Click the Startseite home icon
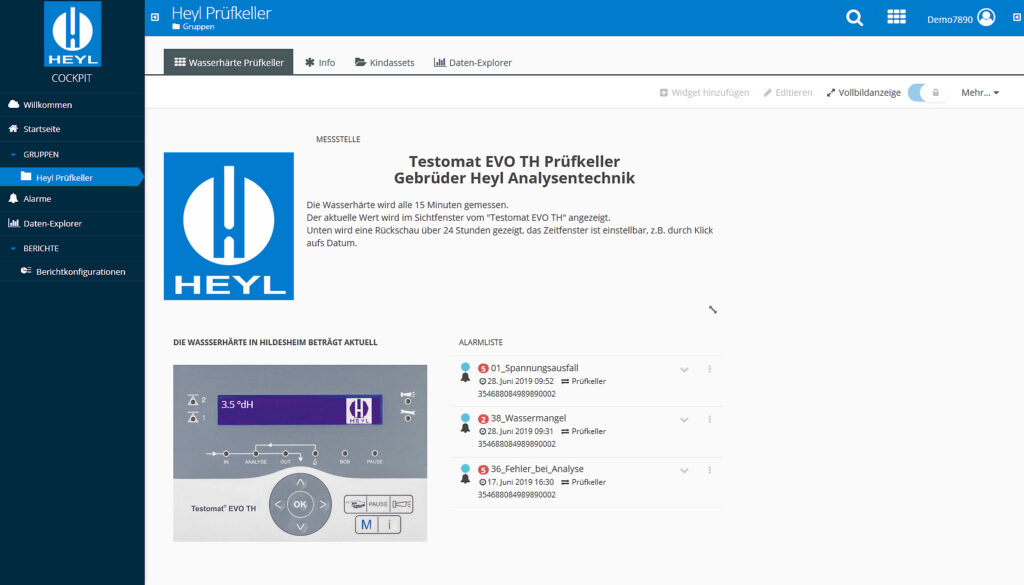Screen dimensions: 1024x585 pyautogui.click(x=13, y=129)
